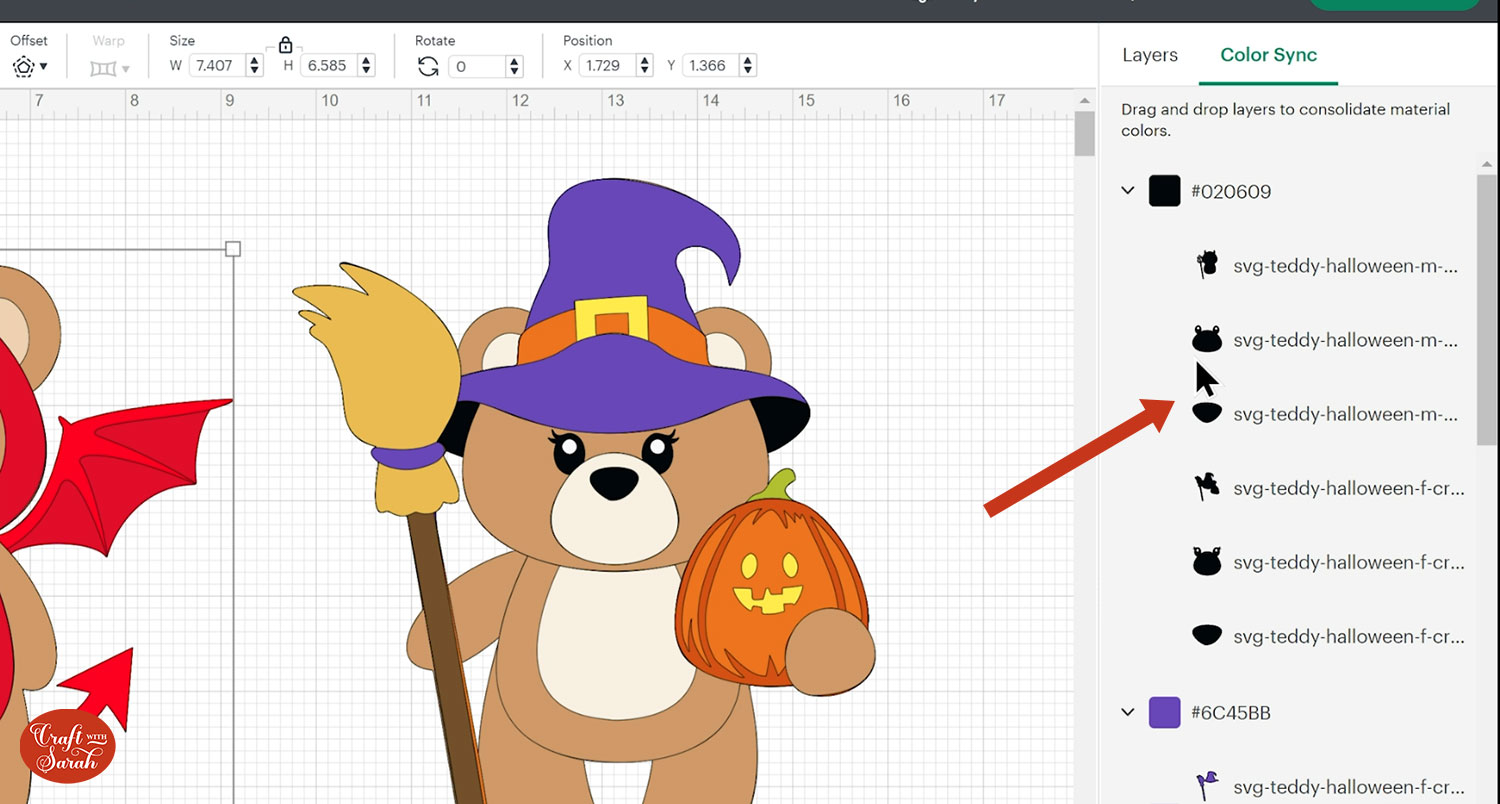Click the Rotate angle input field

point(477,67)
